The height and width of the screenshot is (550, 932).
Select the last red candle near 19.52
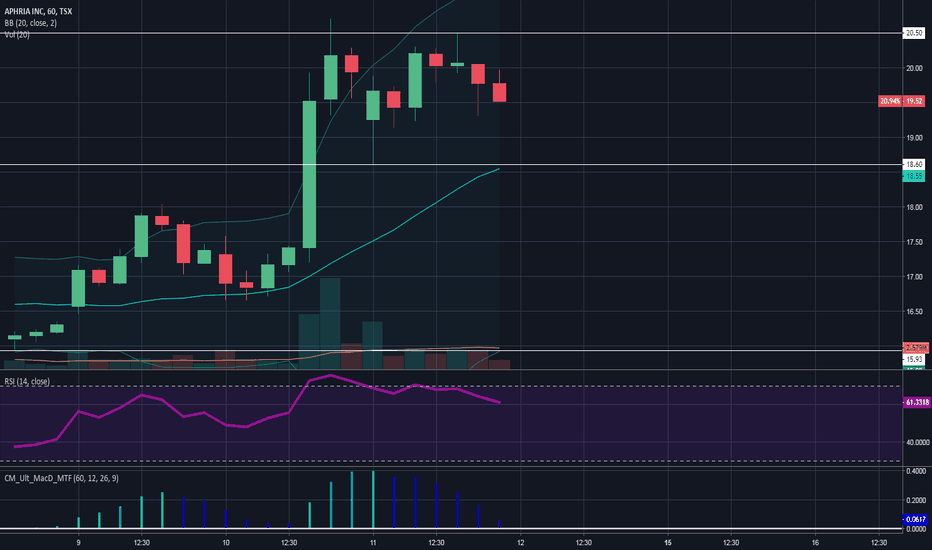pos(499,92)
